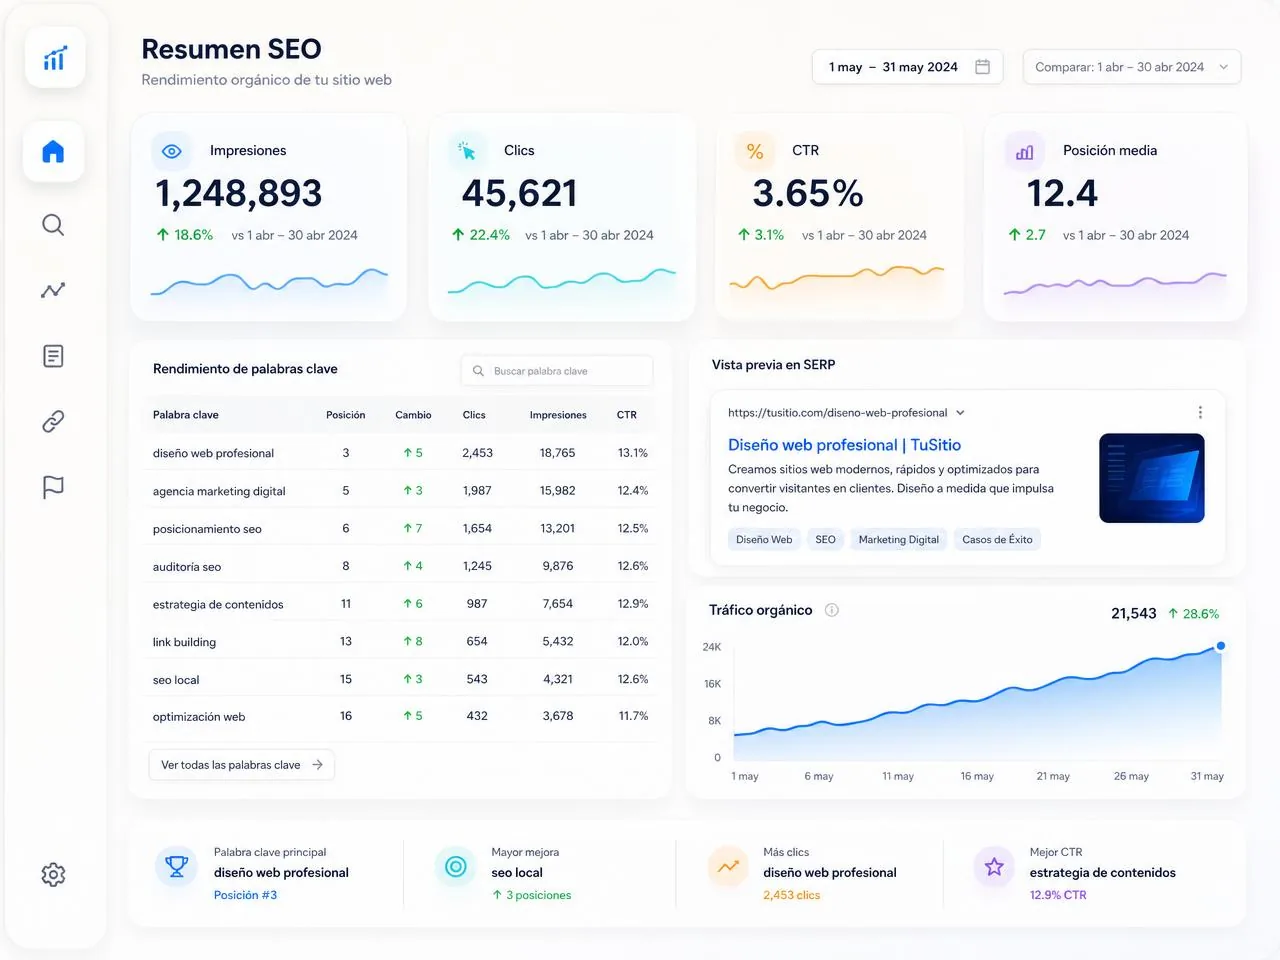Select the 'auditoría seo' row

400,566
